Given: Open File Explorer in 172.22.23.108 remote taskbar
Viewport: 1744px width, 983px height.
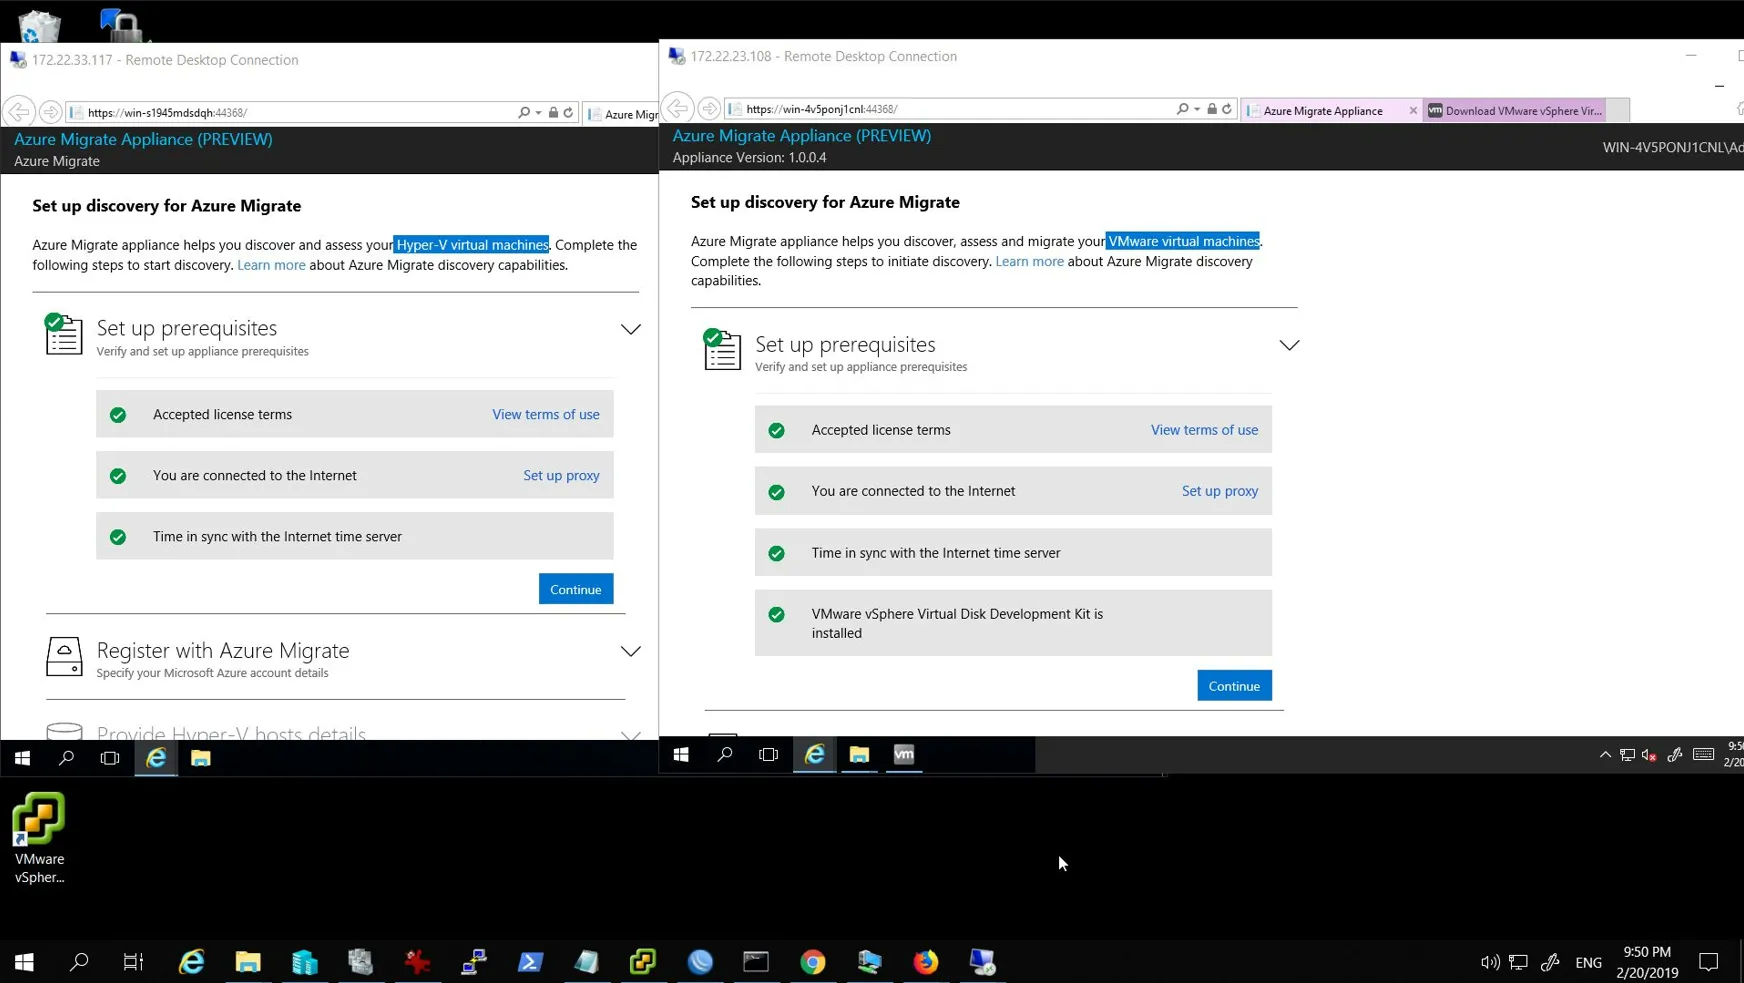Looking at the screenshot, I should tap(859, 754).
